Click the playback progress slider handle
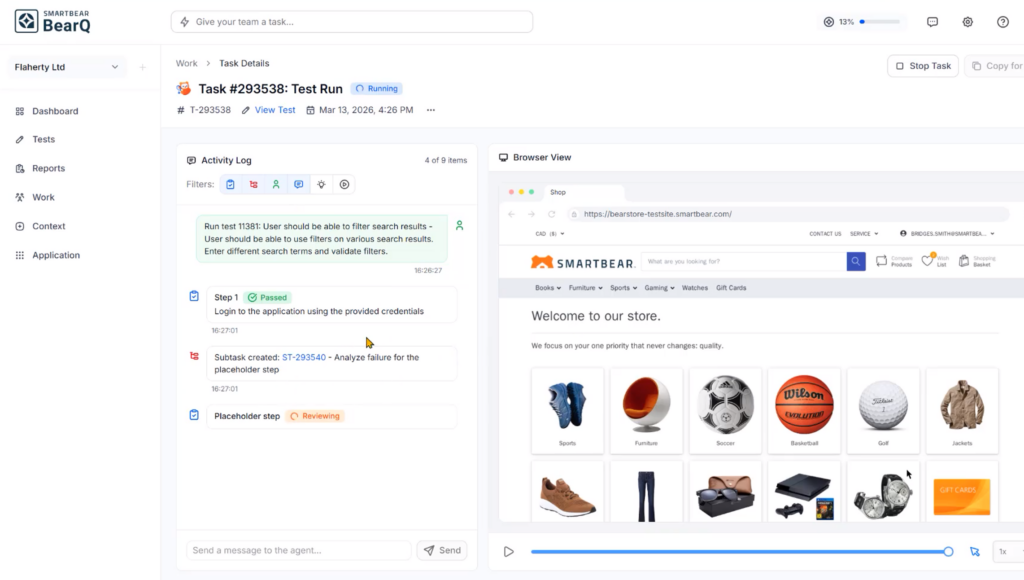1024x580 pixels. [x=948, y=551]
